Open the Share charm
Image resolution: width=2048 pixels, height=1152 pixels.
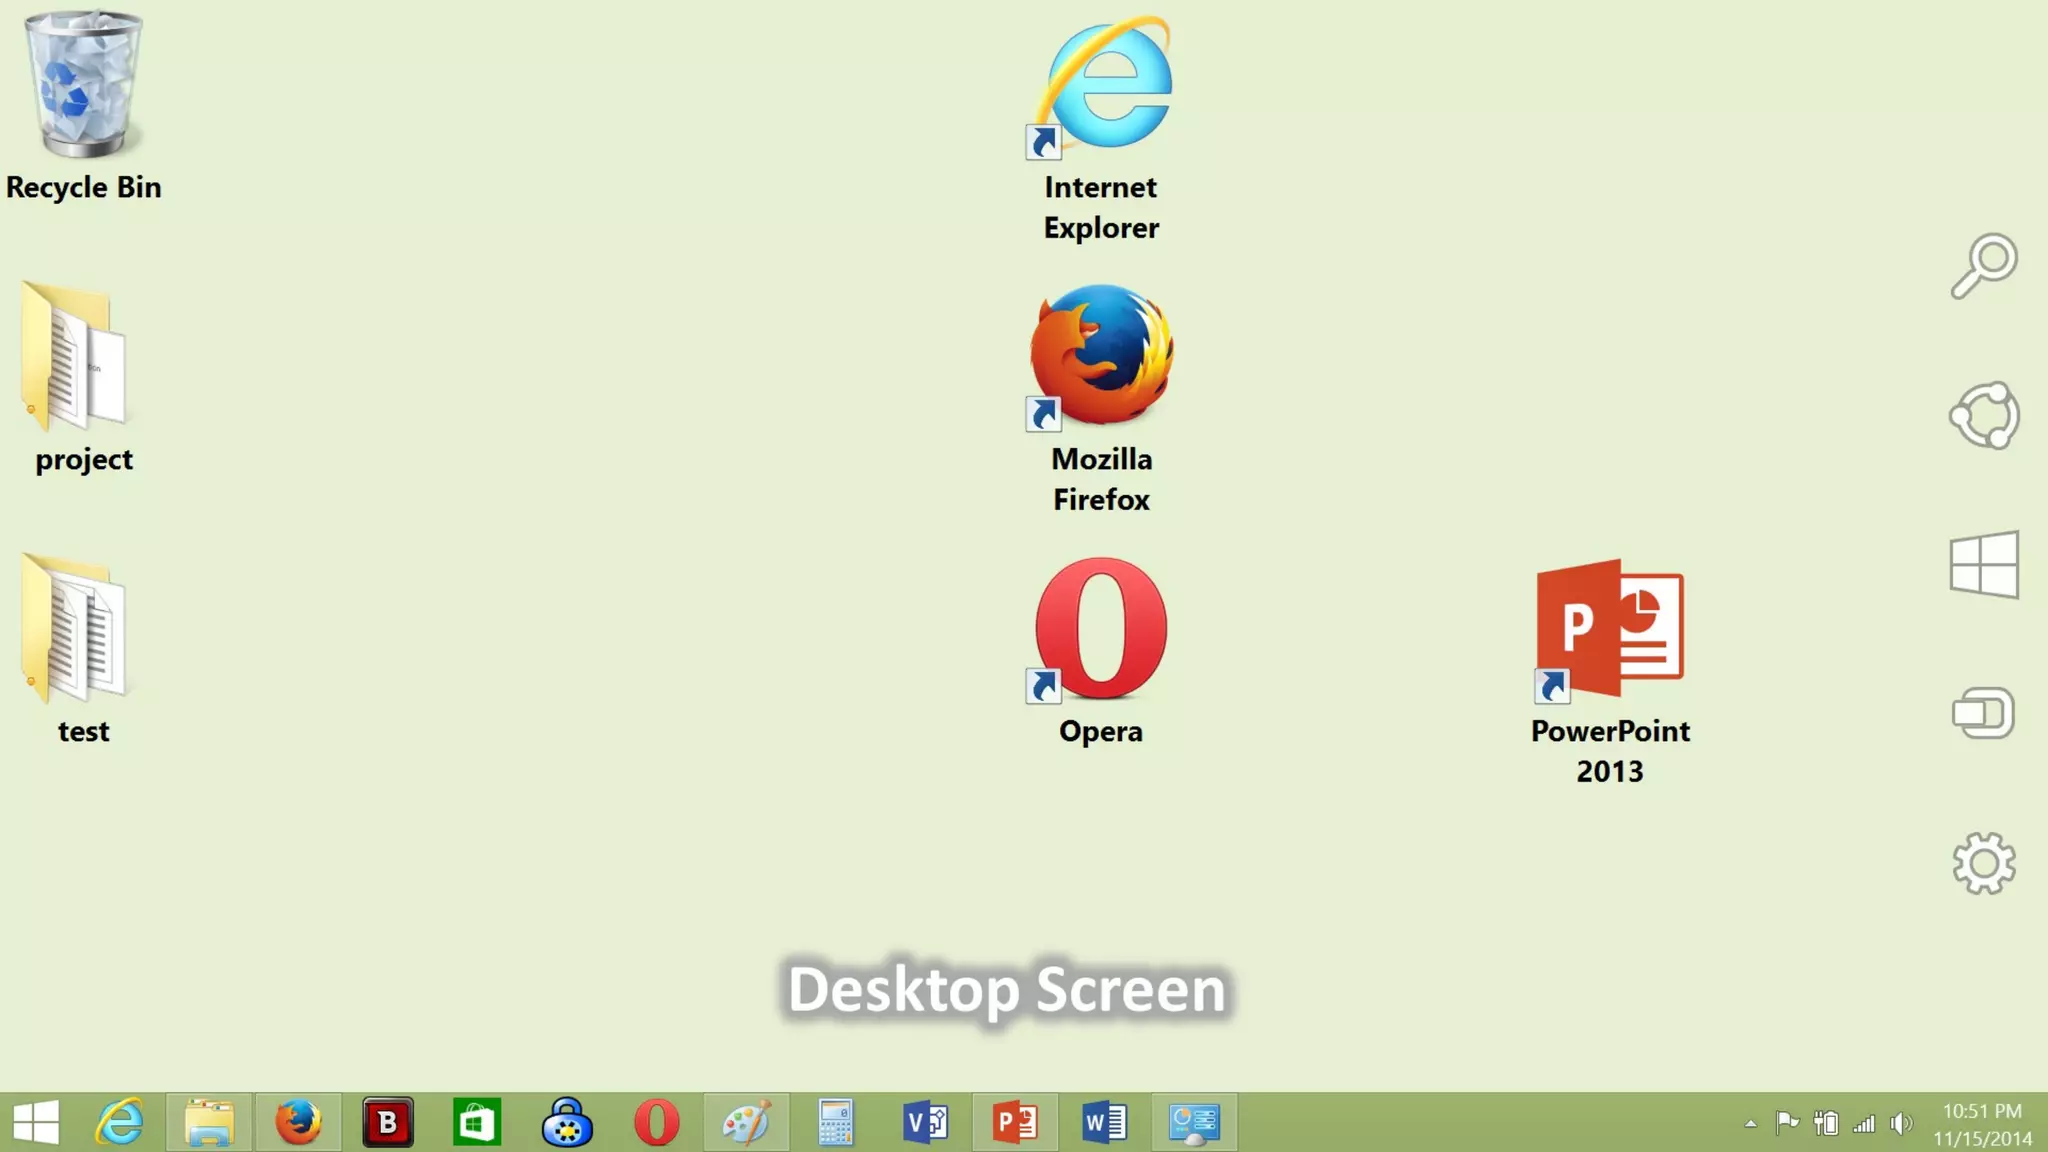(1984, 415)
